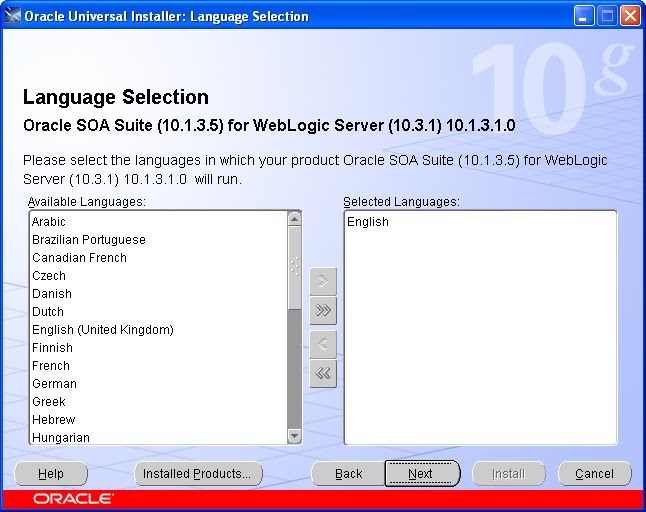
Task: Pick Greek from the list
Action: pos(159,402)
